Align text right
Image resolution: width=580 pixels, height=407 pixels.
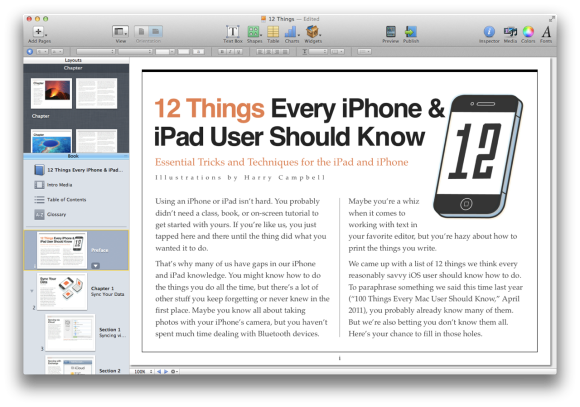coord(277,51)
